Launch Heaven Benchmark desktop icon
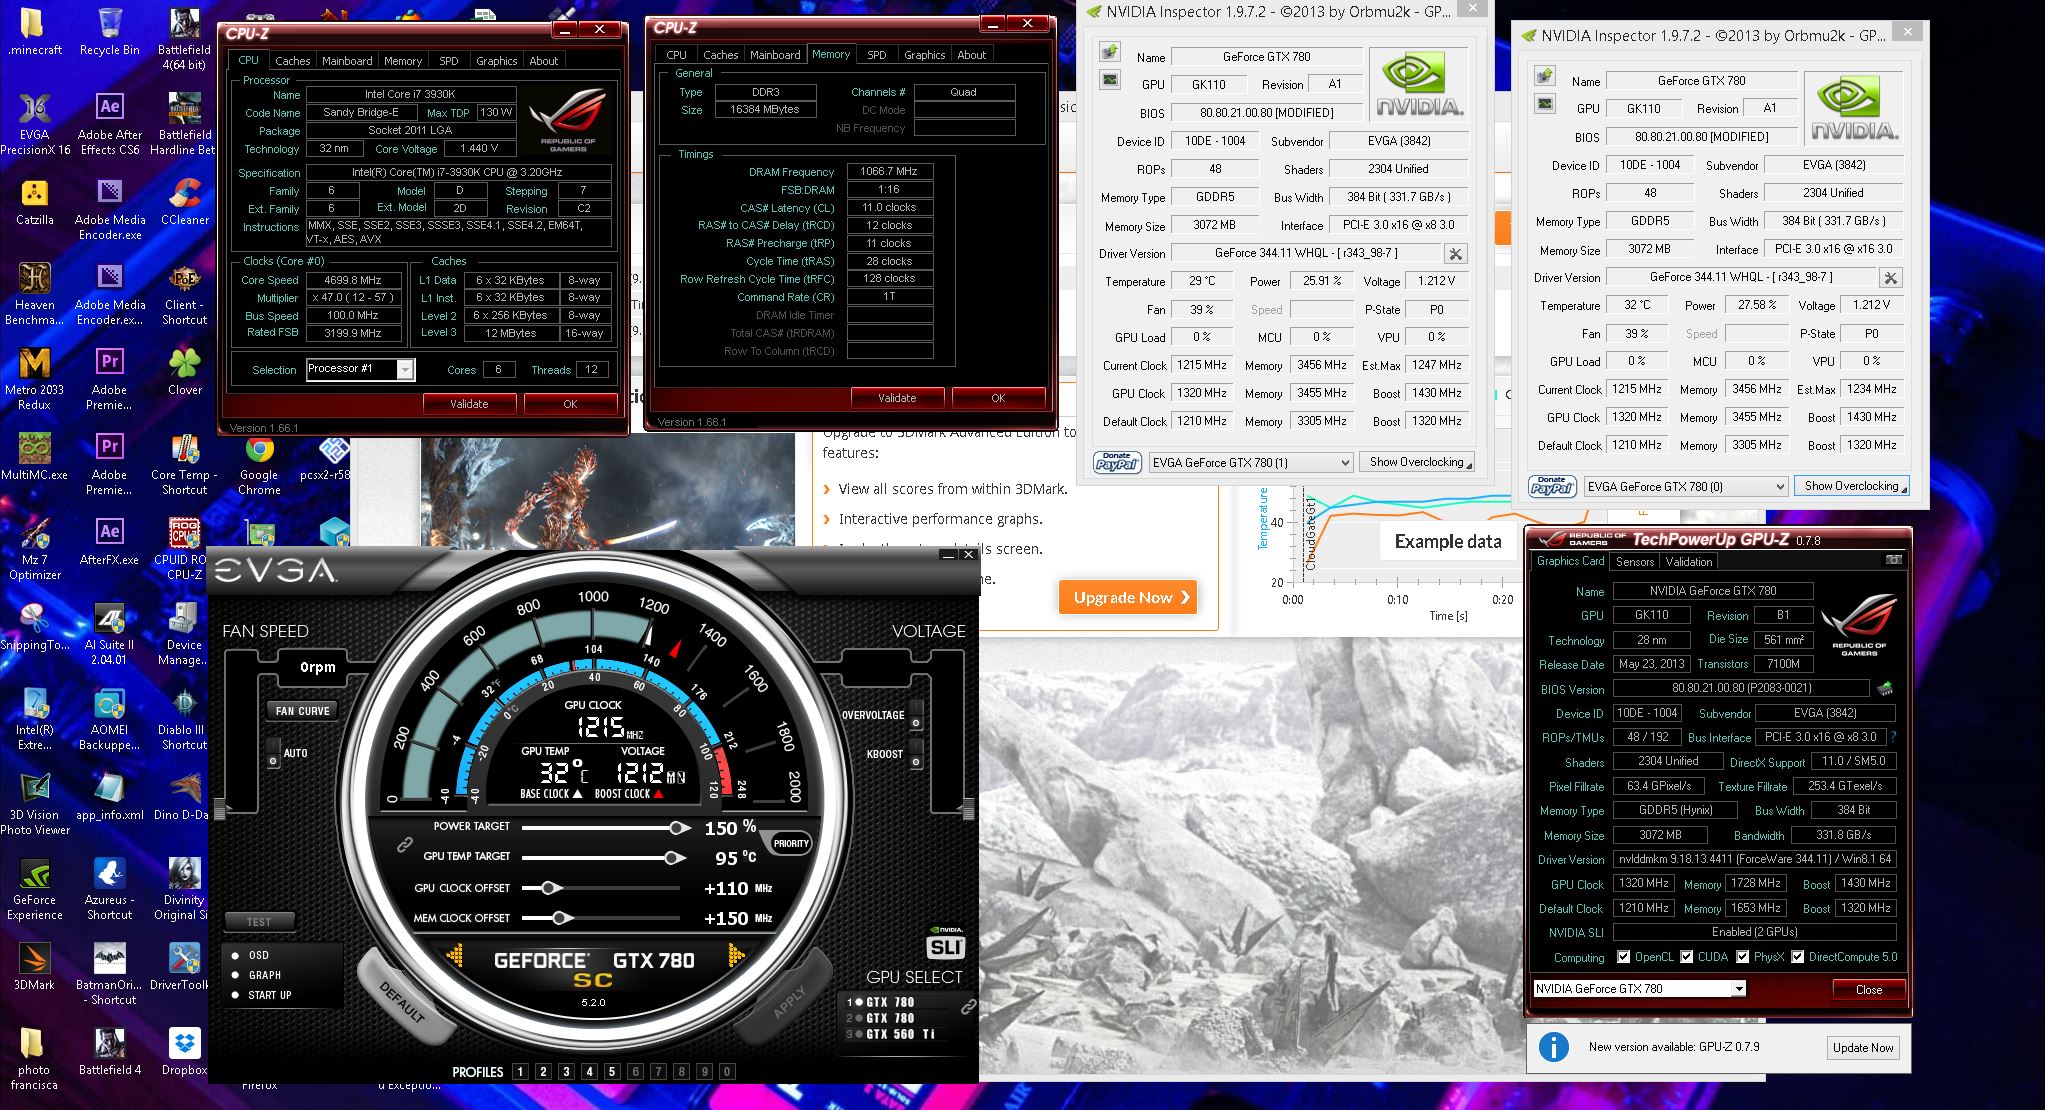 tap(35, 293)
